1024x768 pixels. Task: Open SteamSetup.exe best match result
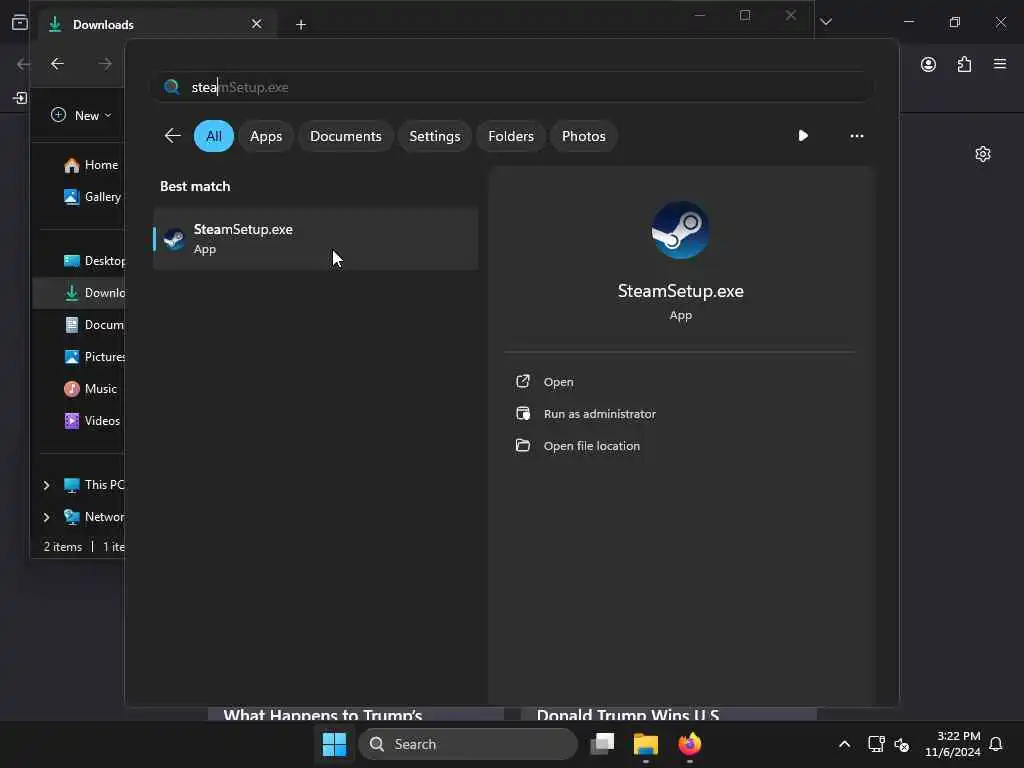pos(315,239)
